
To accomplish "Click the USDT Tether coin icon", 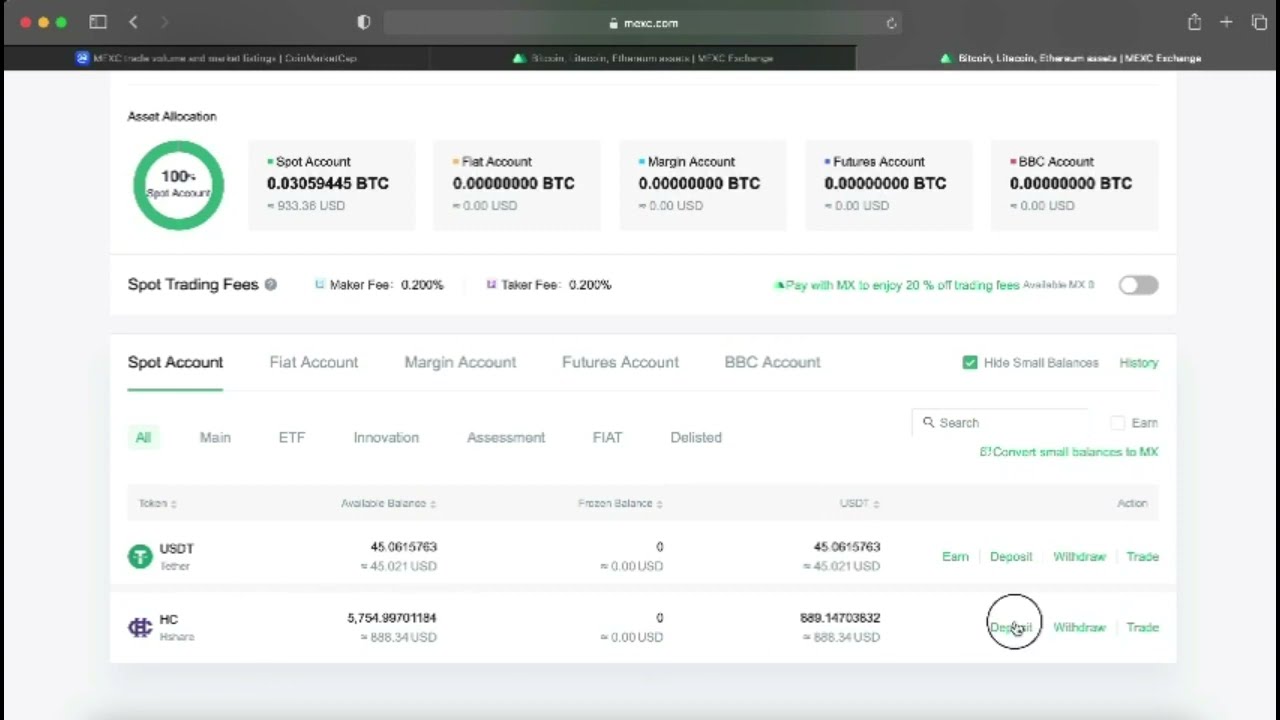I will [x=140, y=557].
